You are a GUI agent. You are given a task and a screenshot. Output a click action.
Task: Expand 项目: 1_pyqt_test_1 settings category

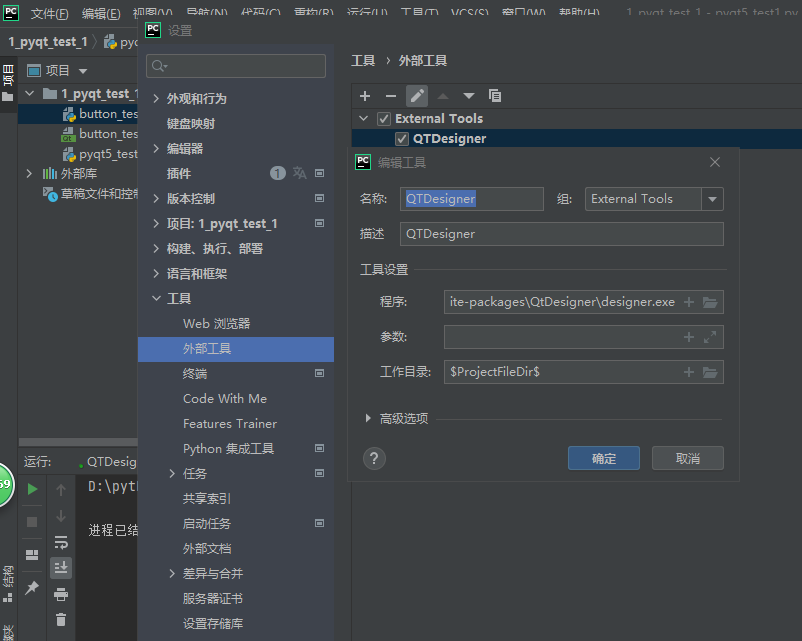tap(156, 224)
